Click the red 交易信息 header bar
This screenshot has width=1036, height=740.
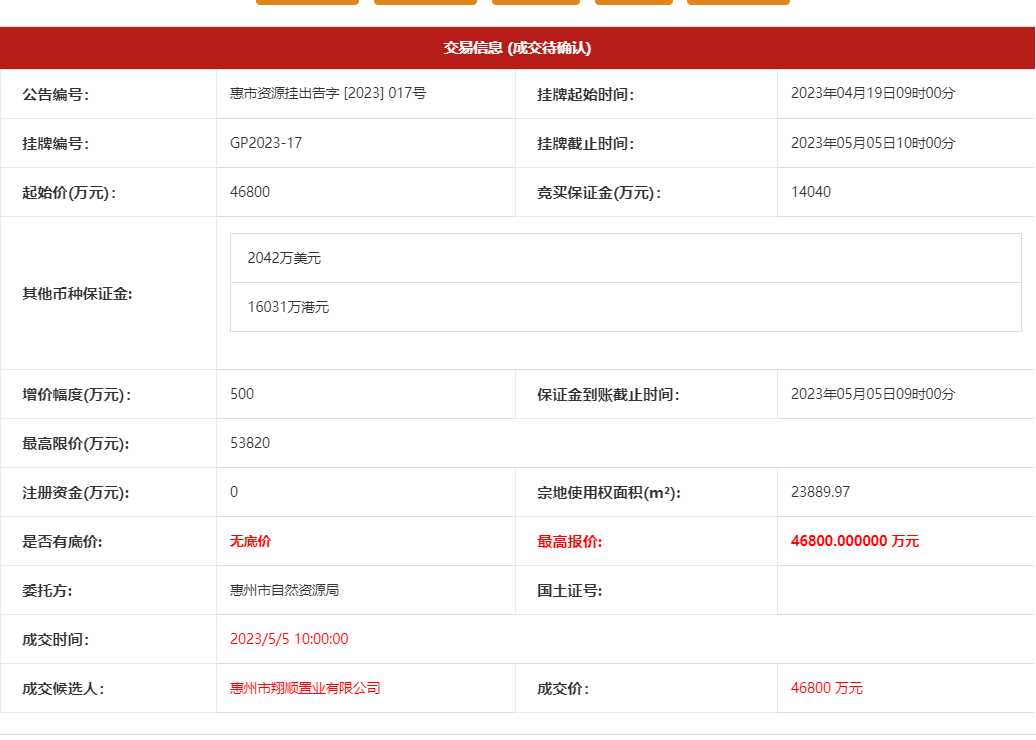pyautogui.click(x=517, y=48)
